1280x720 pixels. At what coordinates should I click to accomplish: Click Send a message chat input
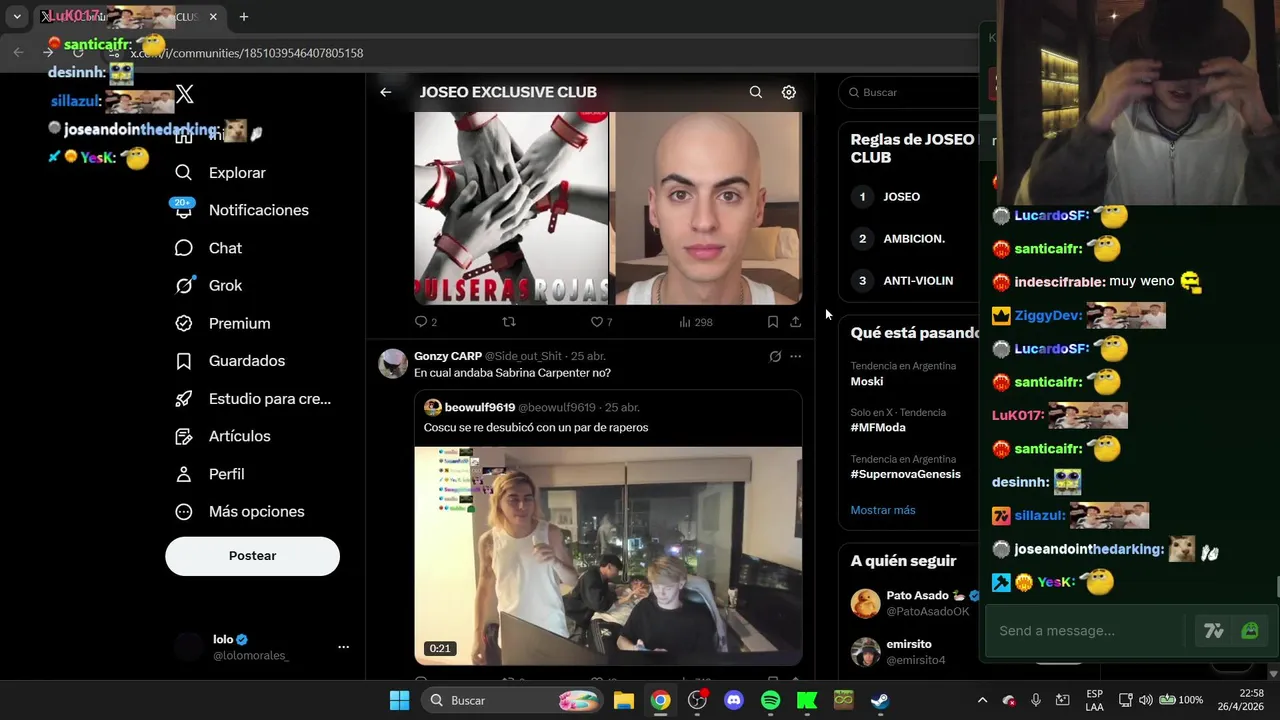(x=1090, y=631)
